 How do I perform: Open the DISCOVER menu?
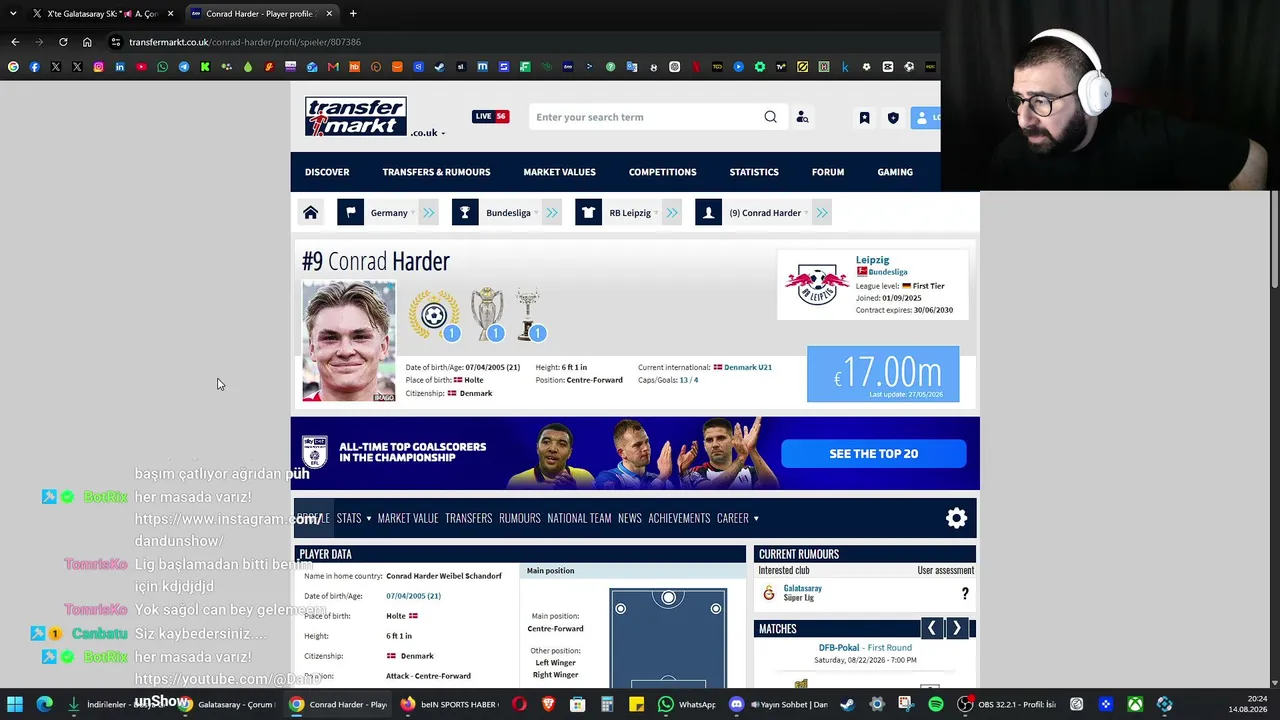coord(327,172)
